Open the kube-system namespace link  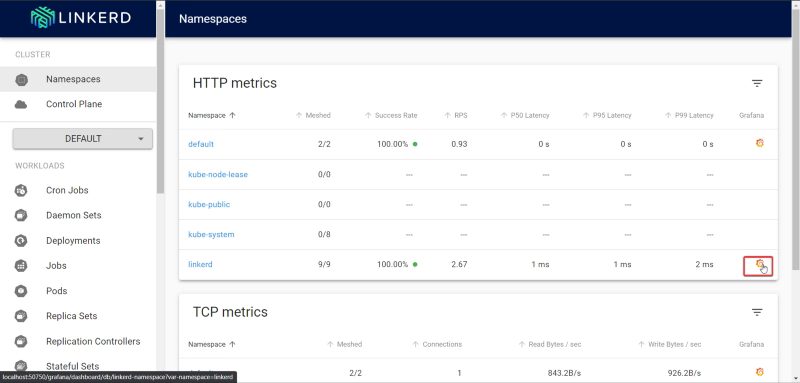(211, 235)
